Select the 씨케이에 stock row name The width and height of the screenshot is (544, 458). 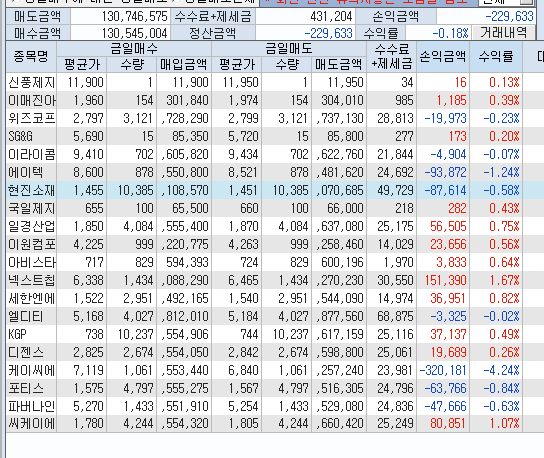(x=31, y=424)
